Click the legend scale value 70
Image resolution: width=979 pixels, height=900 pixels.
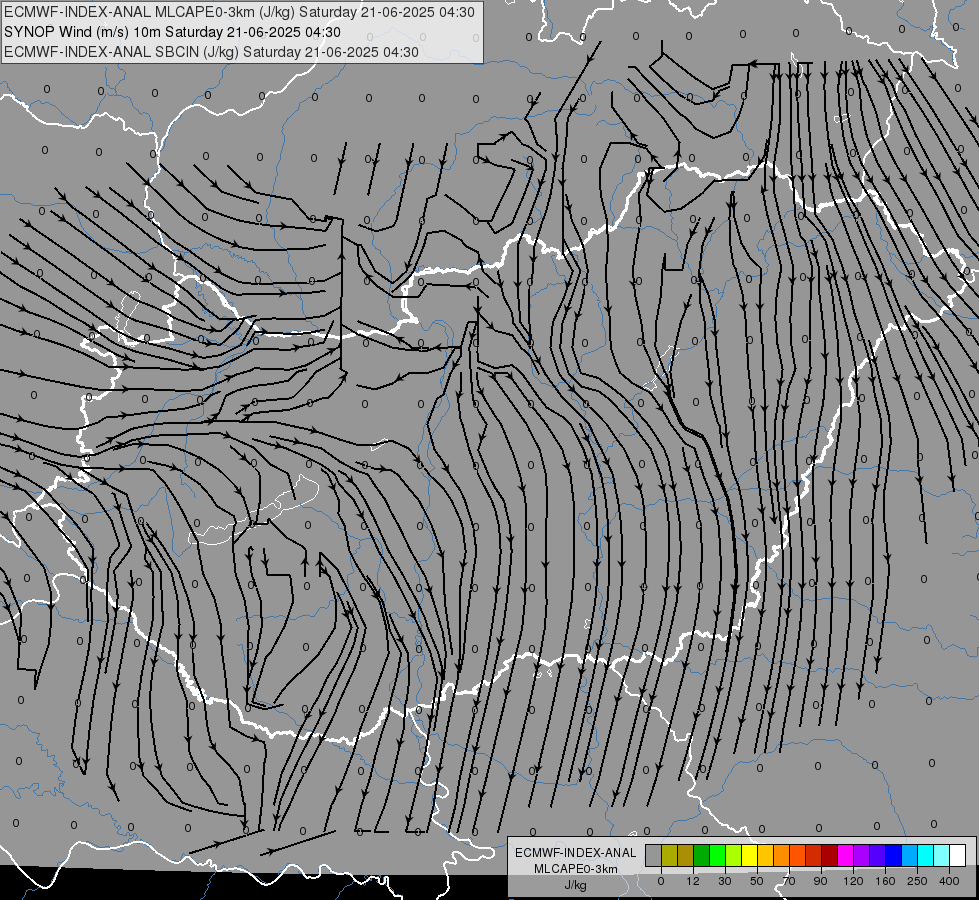coord(789,881)
